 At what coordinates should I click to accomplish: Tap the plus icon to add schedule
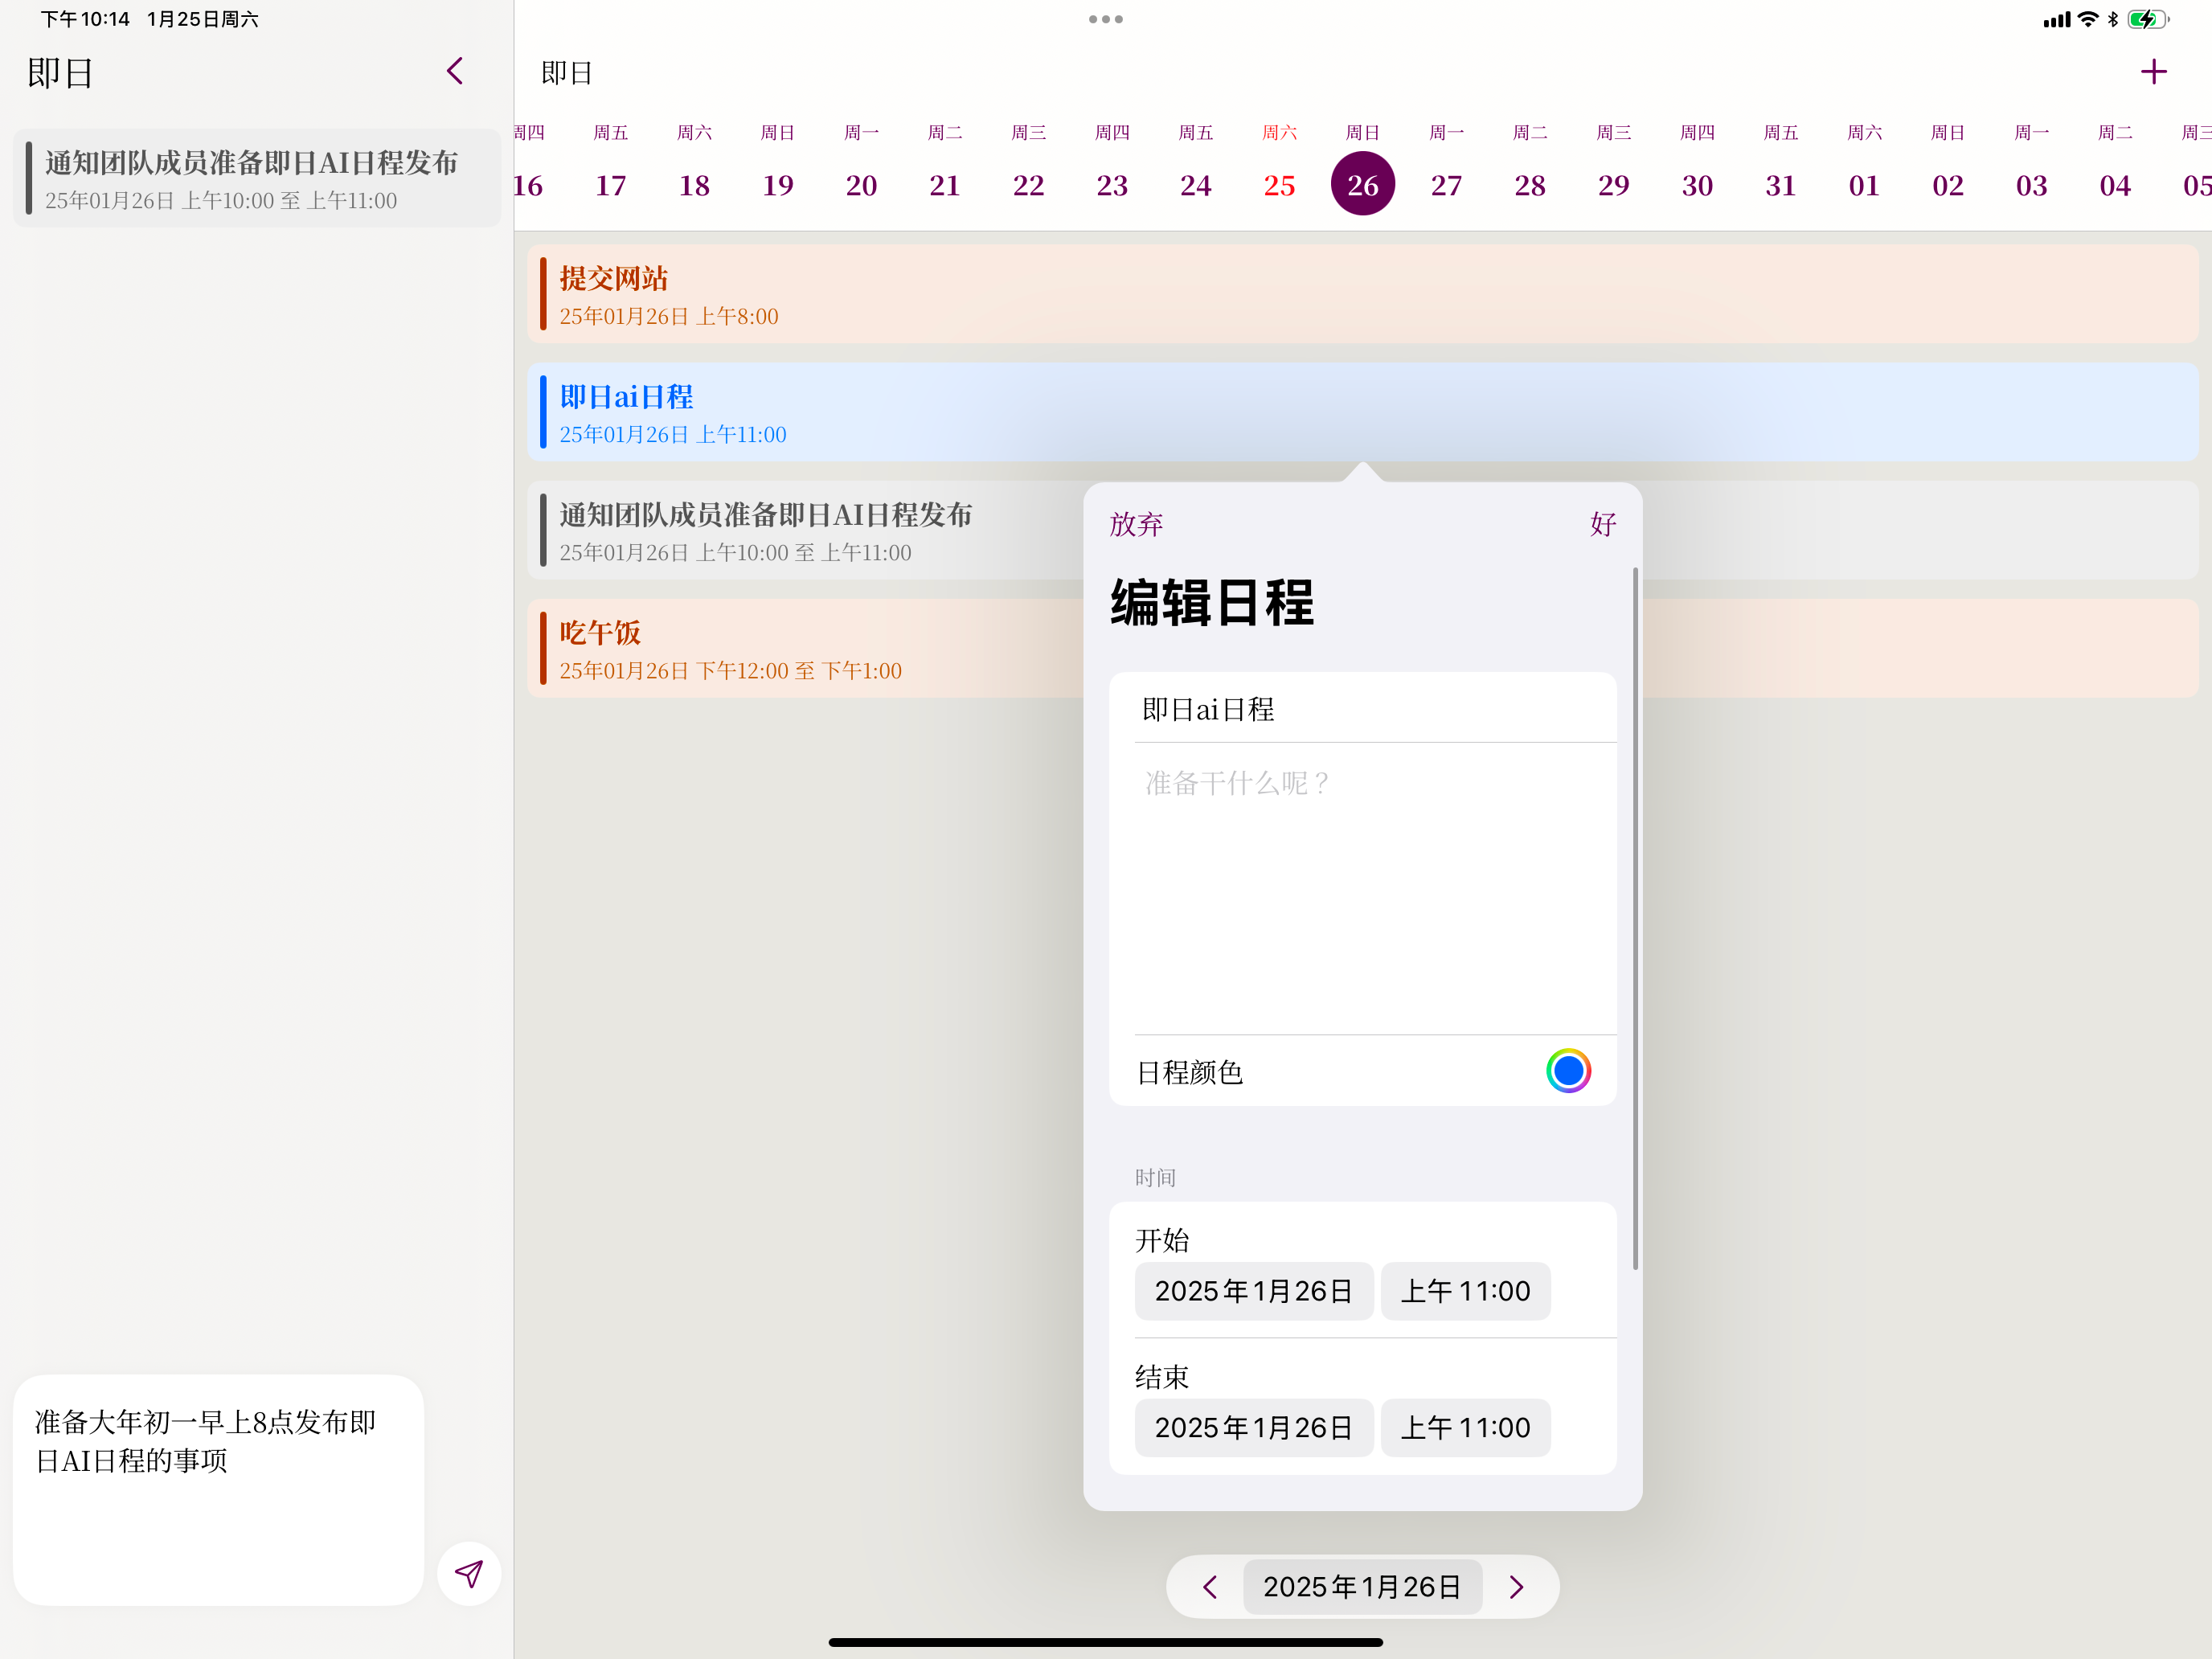coord(2153,72)
